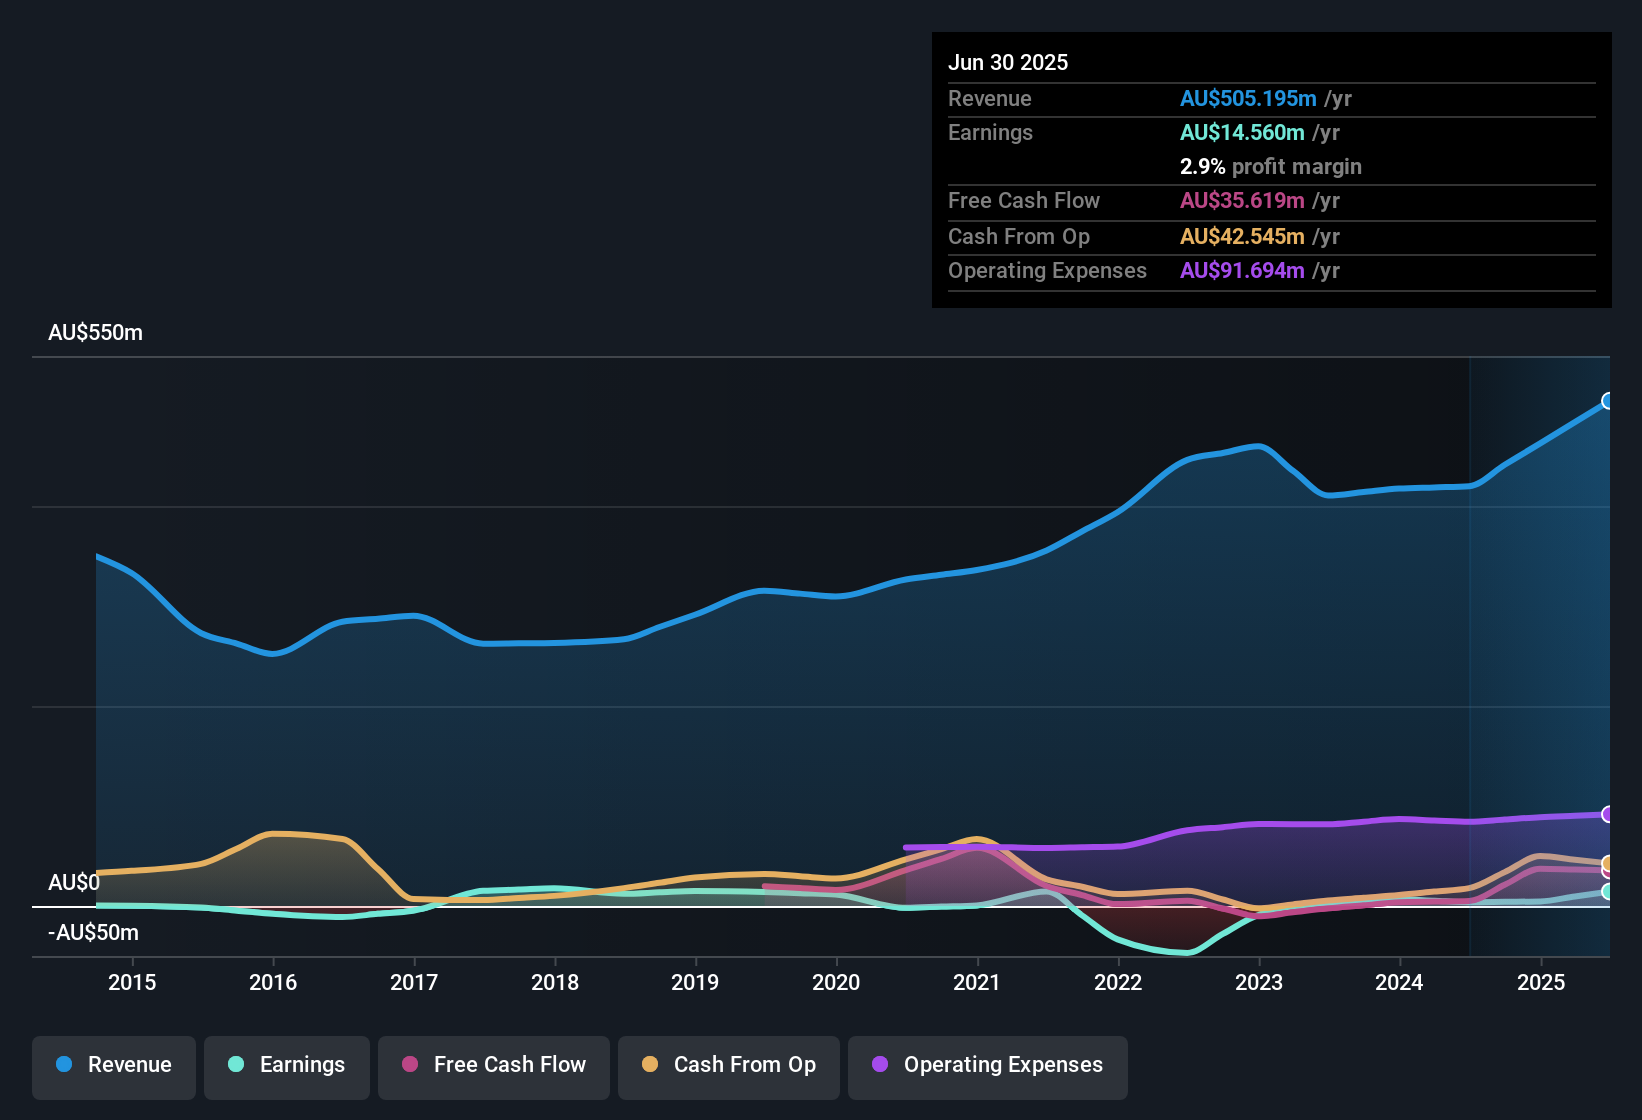Click the pink Free Cash Flow legend dot
This screenshot has height=1120, width=1642.
pyautogui.click(x=409, y=1065)
